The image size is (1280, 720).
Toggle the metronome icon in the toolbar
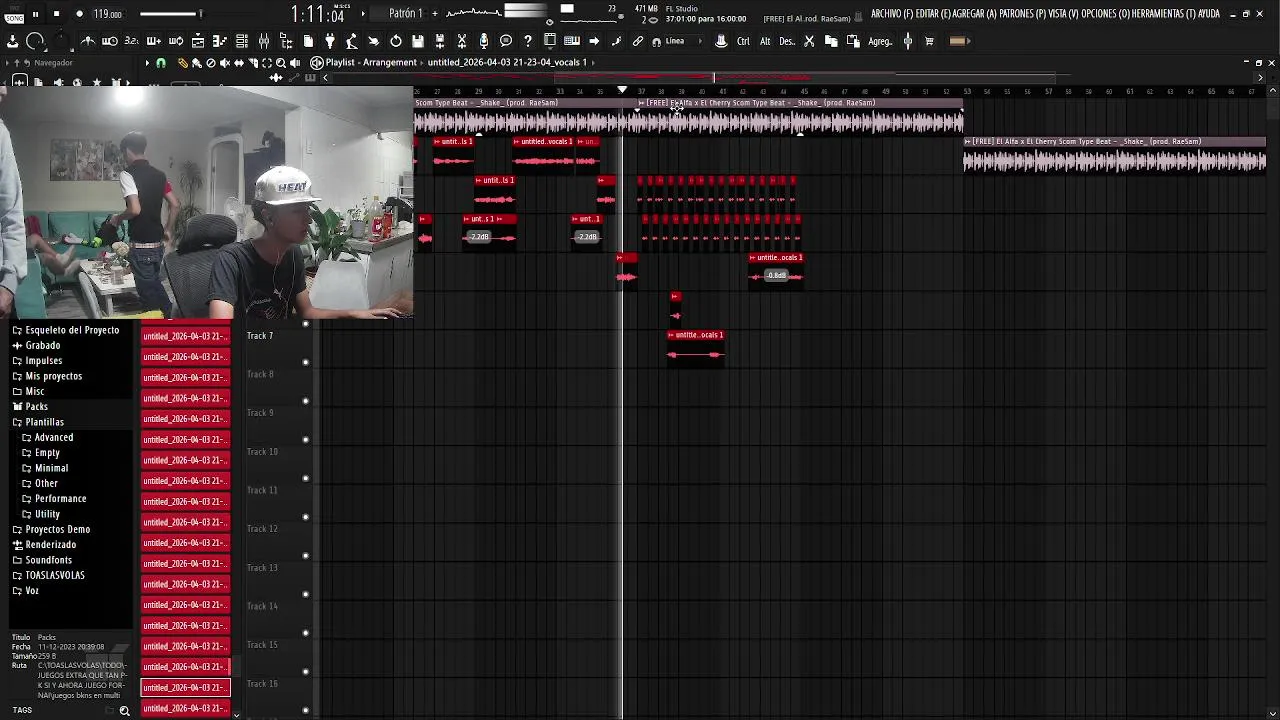(88, 41)
